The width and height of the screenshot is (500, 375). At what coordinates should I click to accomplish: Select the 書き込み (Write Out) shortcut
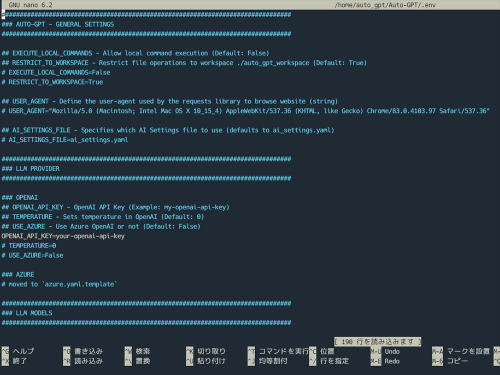tap(88, 351)
